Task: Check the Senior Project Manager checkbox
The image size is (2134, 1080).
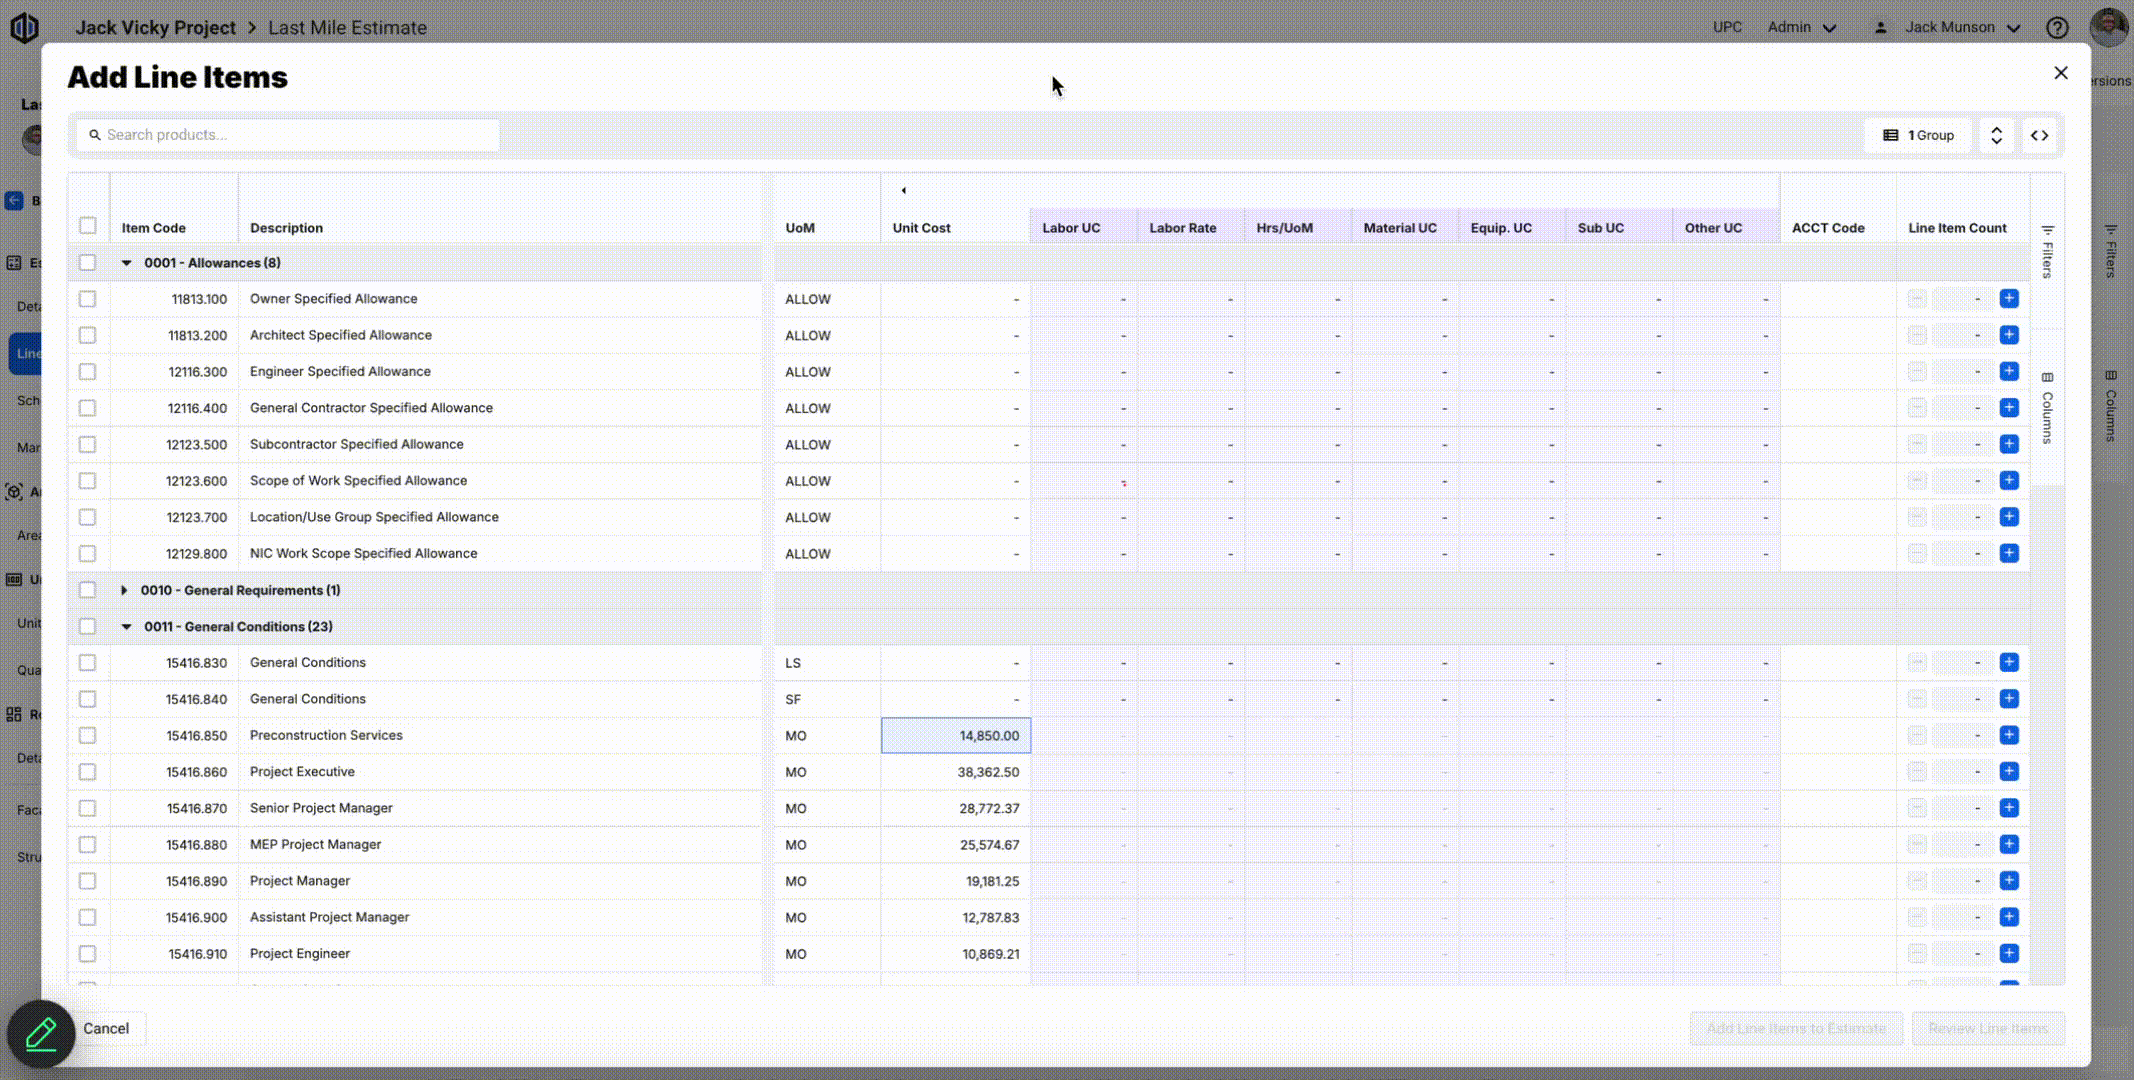Action: tap(88, 808)
